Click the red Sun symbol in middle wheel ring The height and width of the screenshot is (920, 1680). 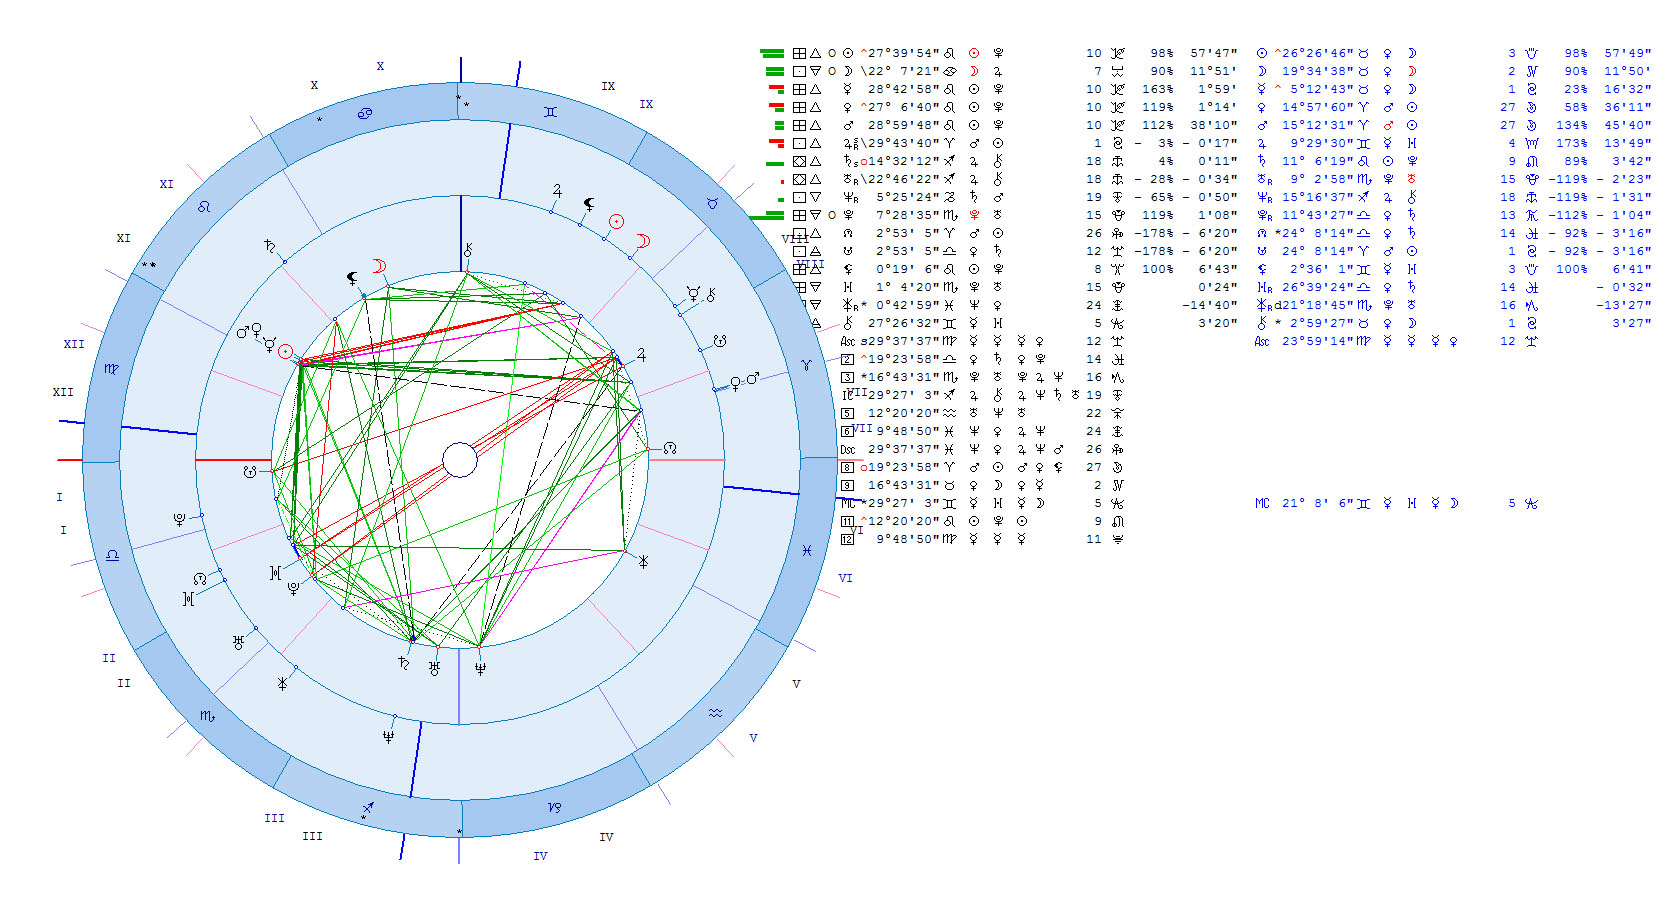point(617,222)
